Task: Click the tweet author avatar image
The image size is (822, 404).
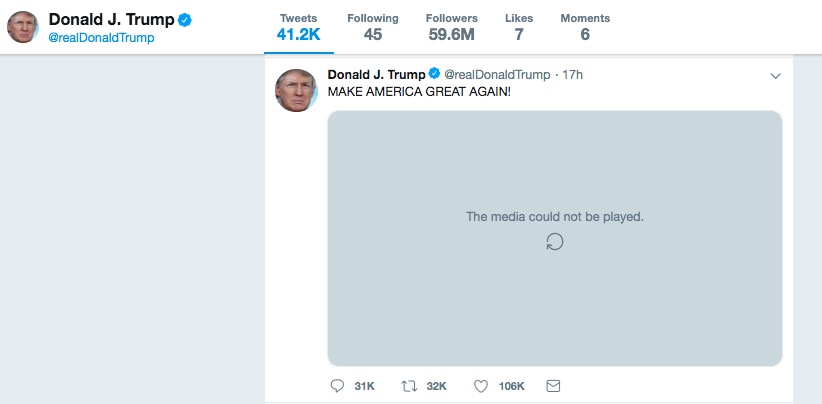Action: pos(296,91)
